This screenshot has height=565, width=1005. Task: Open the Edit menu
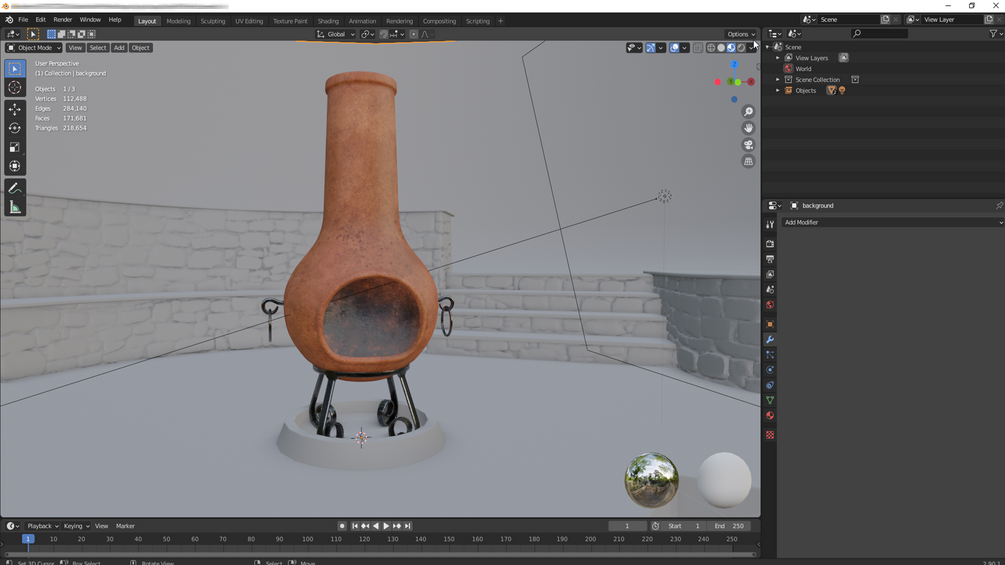[x=40, y=20]
